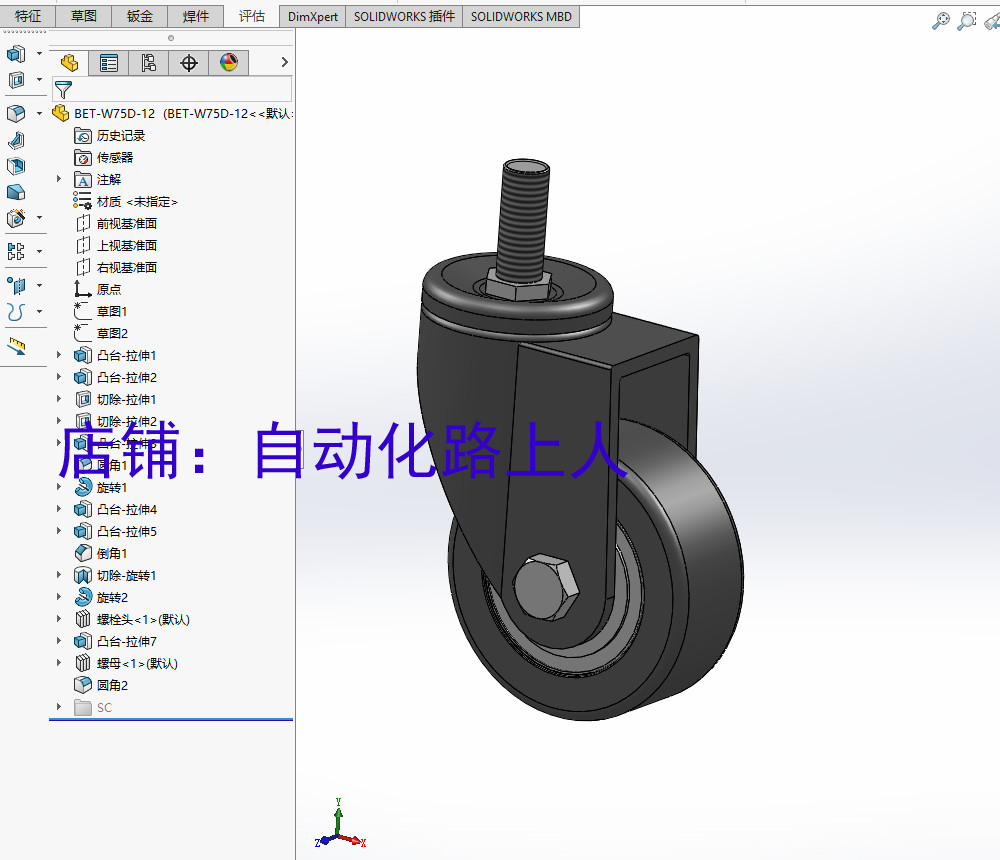Expand the SC folder
Screen dimensions: 1000x860
click(59, 707)
